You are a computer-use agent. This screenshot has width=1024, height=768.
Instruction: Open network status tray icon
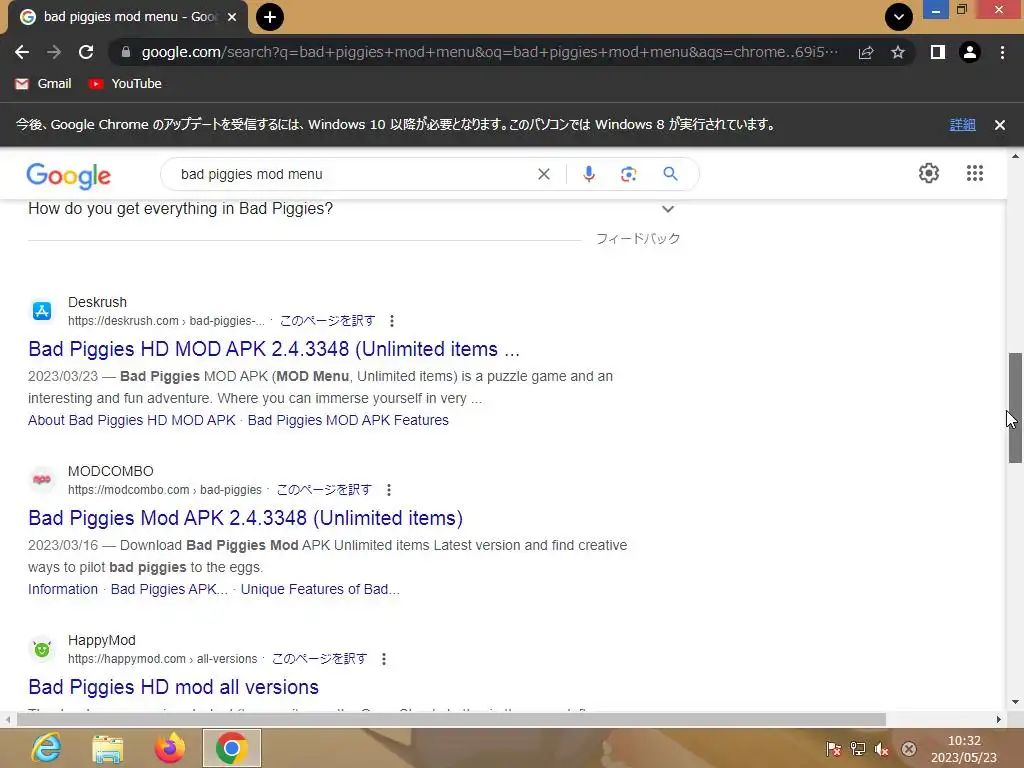coord(857,749)
